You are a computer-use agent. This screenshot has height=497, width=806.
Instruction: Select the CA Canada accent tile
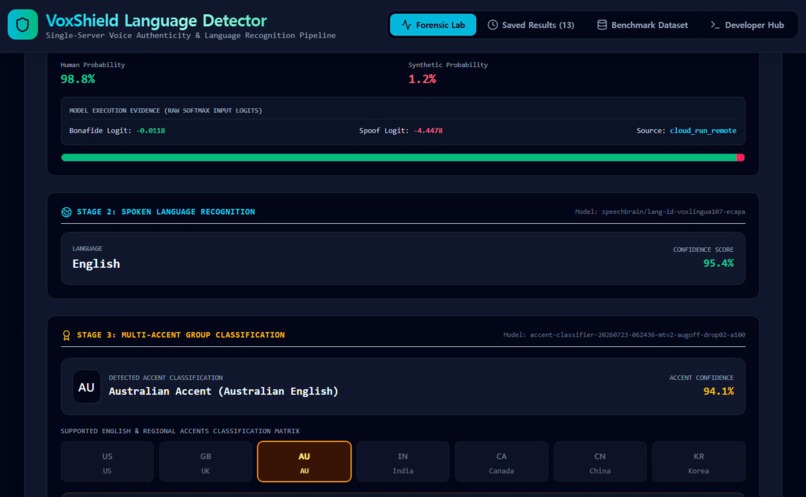click(x=501, y=462)
